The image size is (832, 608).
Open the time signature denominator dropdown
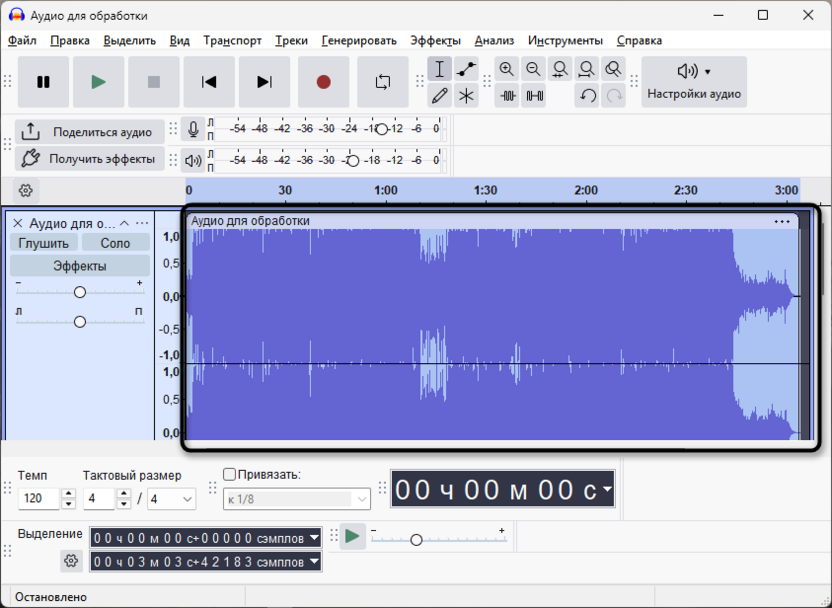click(171, 499)
